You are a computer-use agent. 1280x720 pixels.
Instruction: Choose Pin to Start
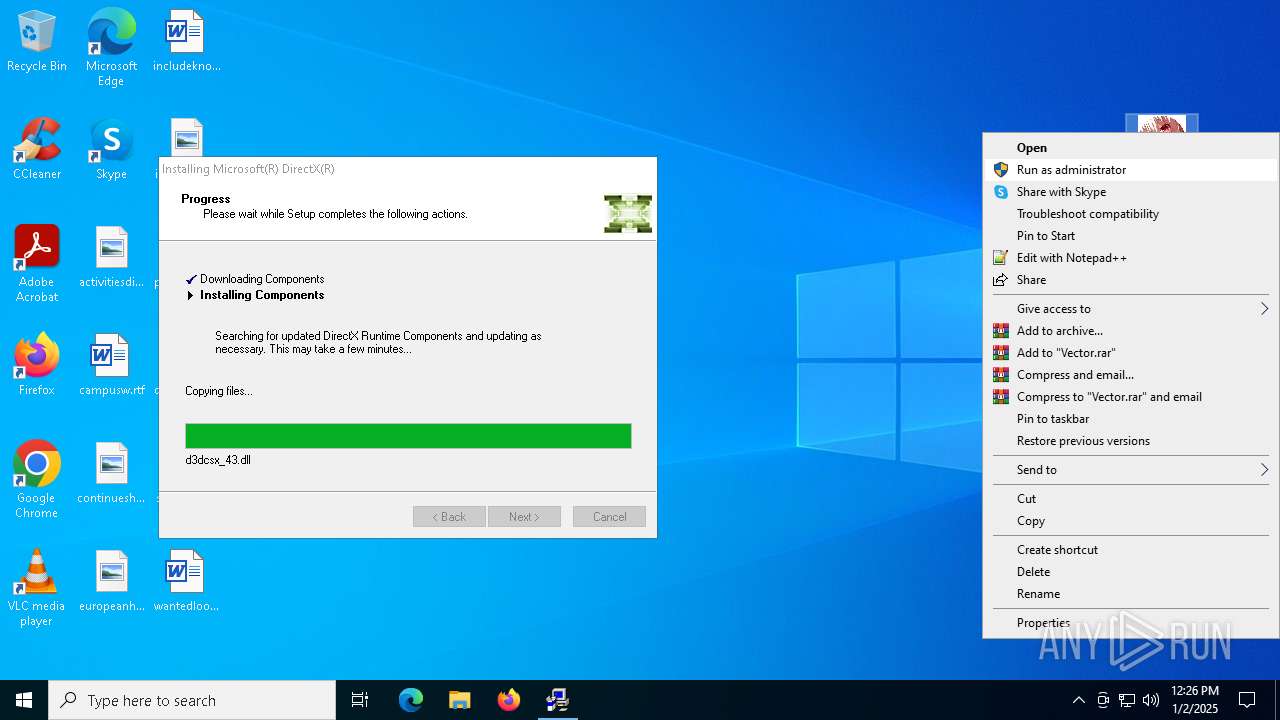click(1131, 236)
